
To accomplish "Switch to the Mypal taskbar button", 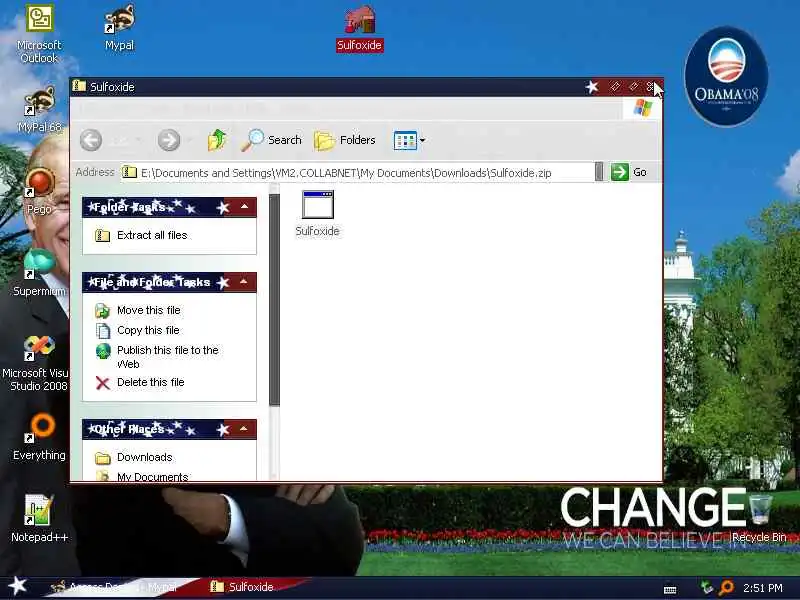I will click(117, 587).
